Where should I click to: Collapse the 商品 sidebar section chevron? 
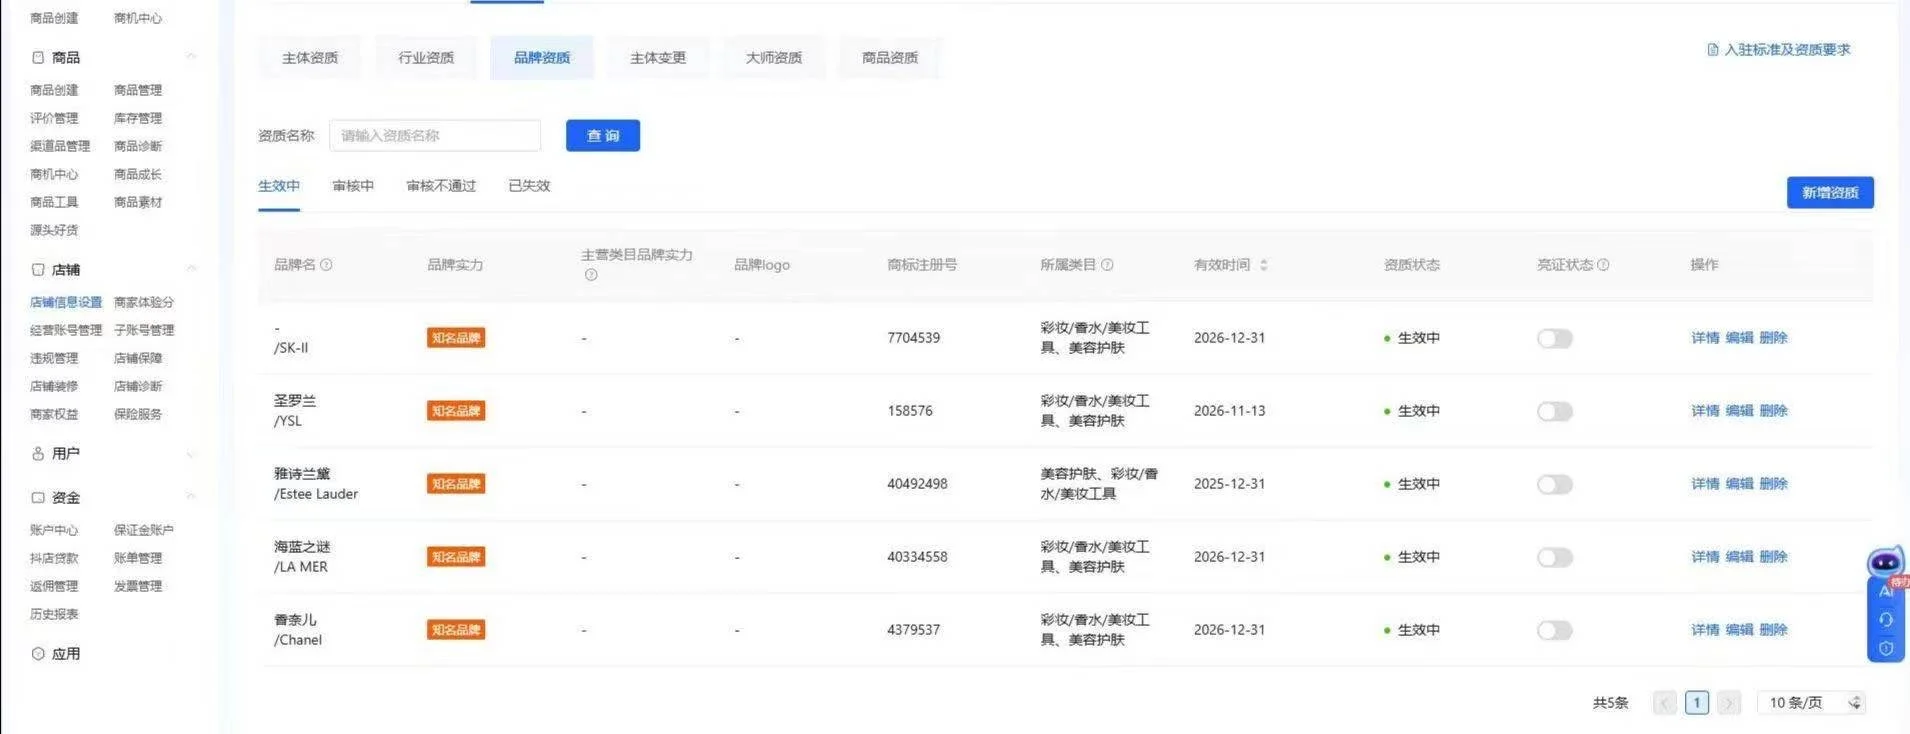pyautogui.click(x=191, y=57)
